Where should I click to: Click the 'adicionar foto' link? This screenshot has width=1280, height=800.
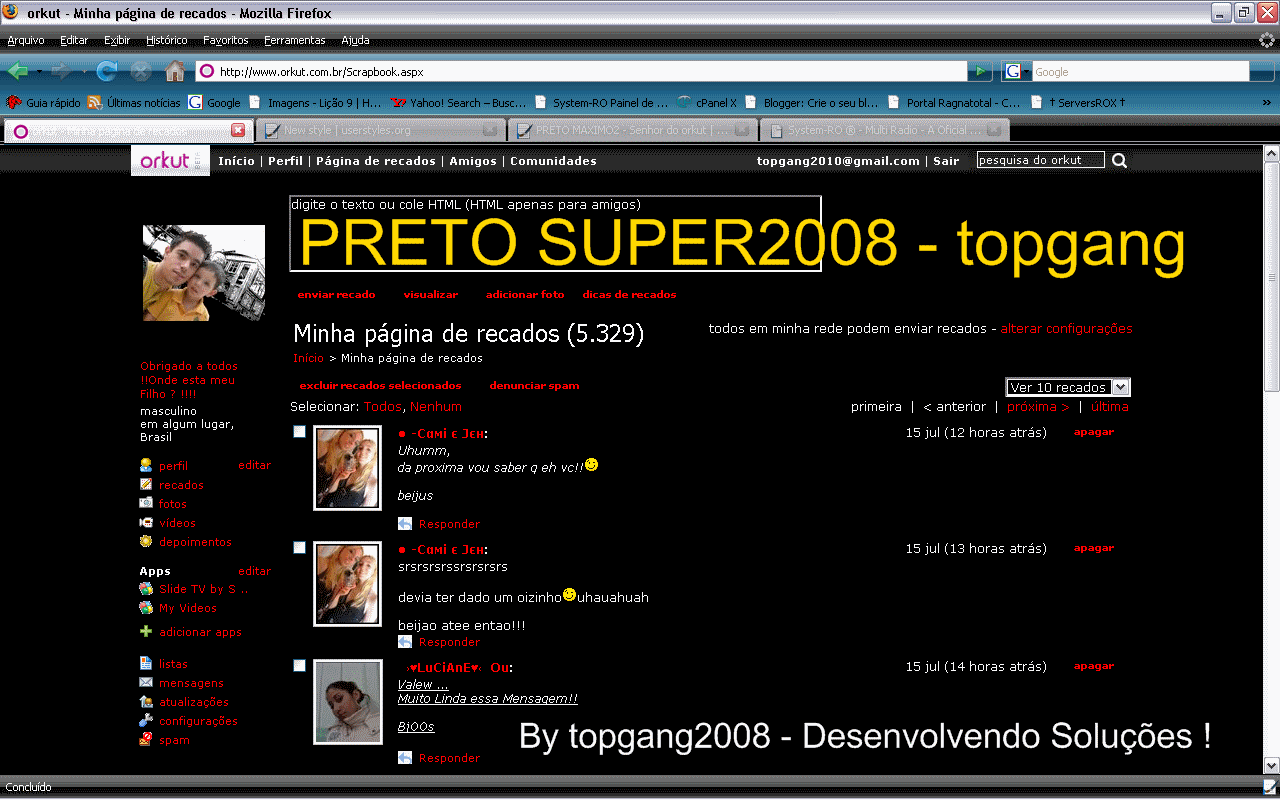tap(525, 295)
